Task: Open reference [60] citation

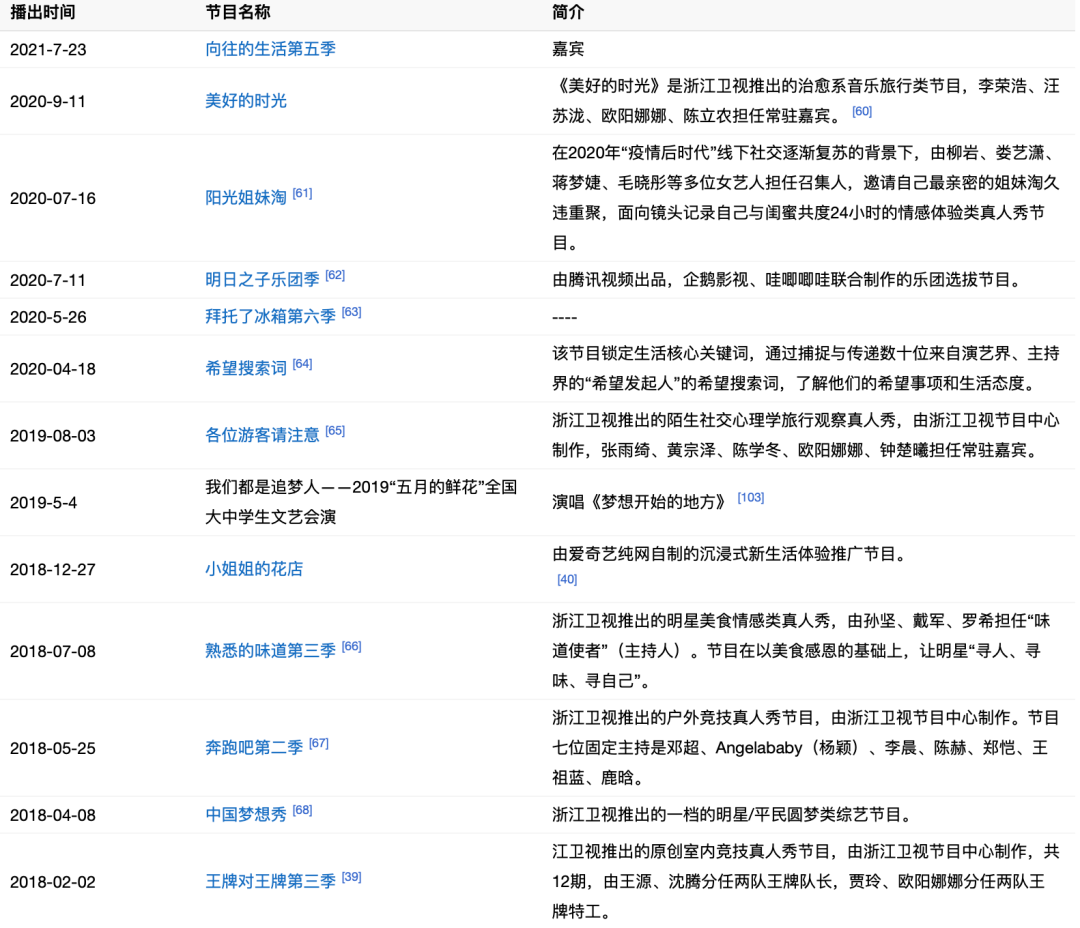Action: click(862, 112)
